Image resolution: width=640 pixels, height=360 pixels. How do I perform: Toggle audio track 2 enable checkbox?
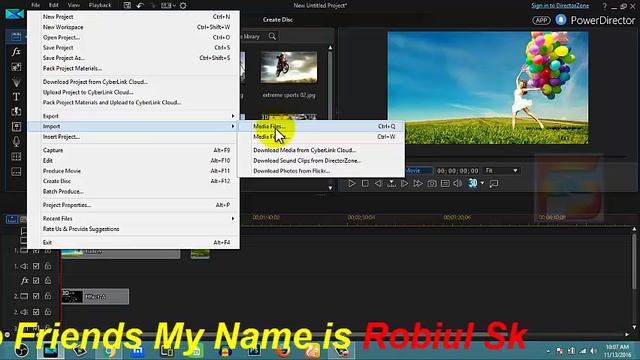[36, 312]
